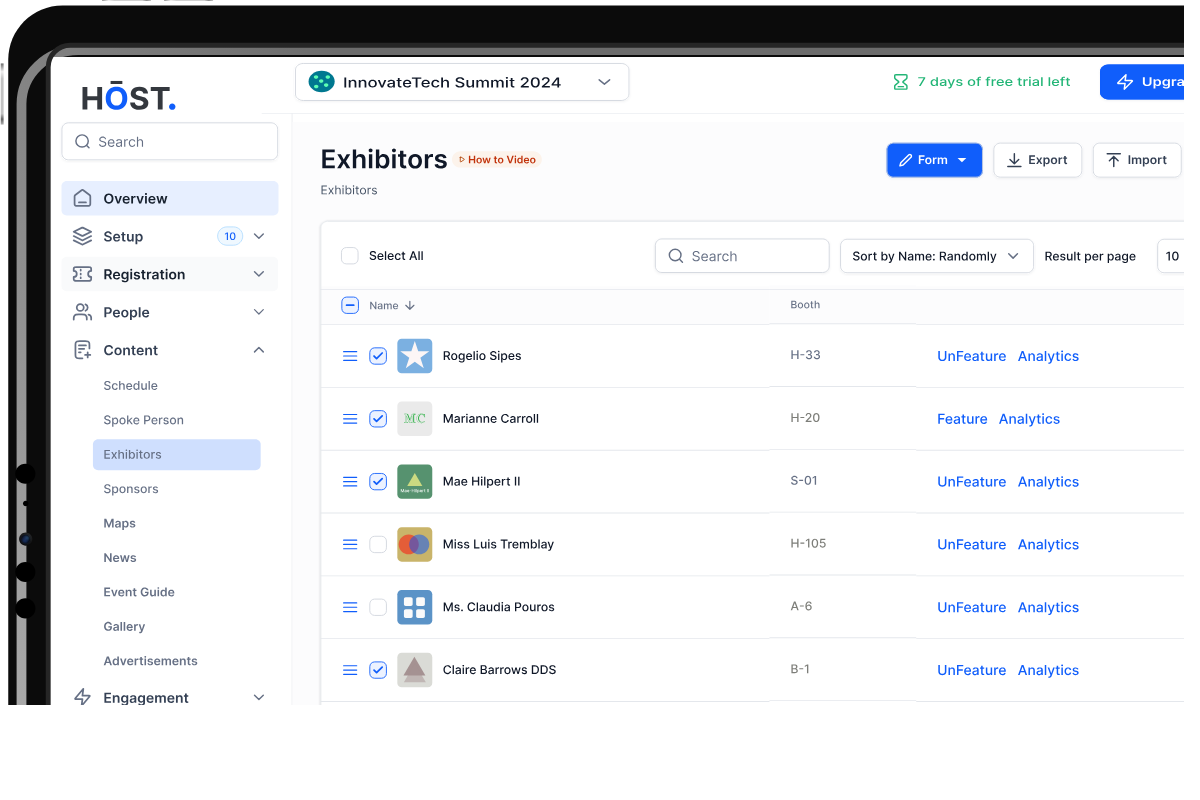Click the Engagement lightning icon
Image resolution: width=1200 pixels, height=800 pixels.
[83, 697]
